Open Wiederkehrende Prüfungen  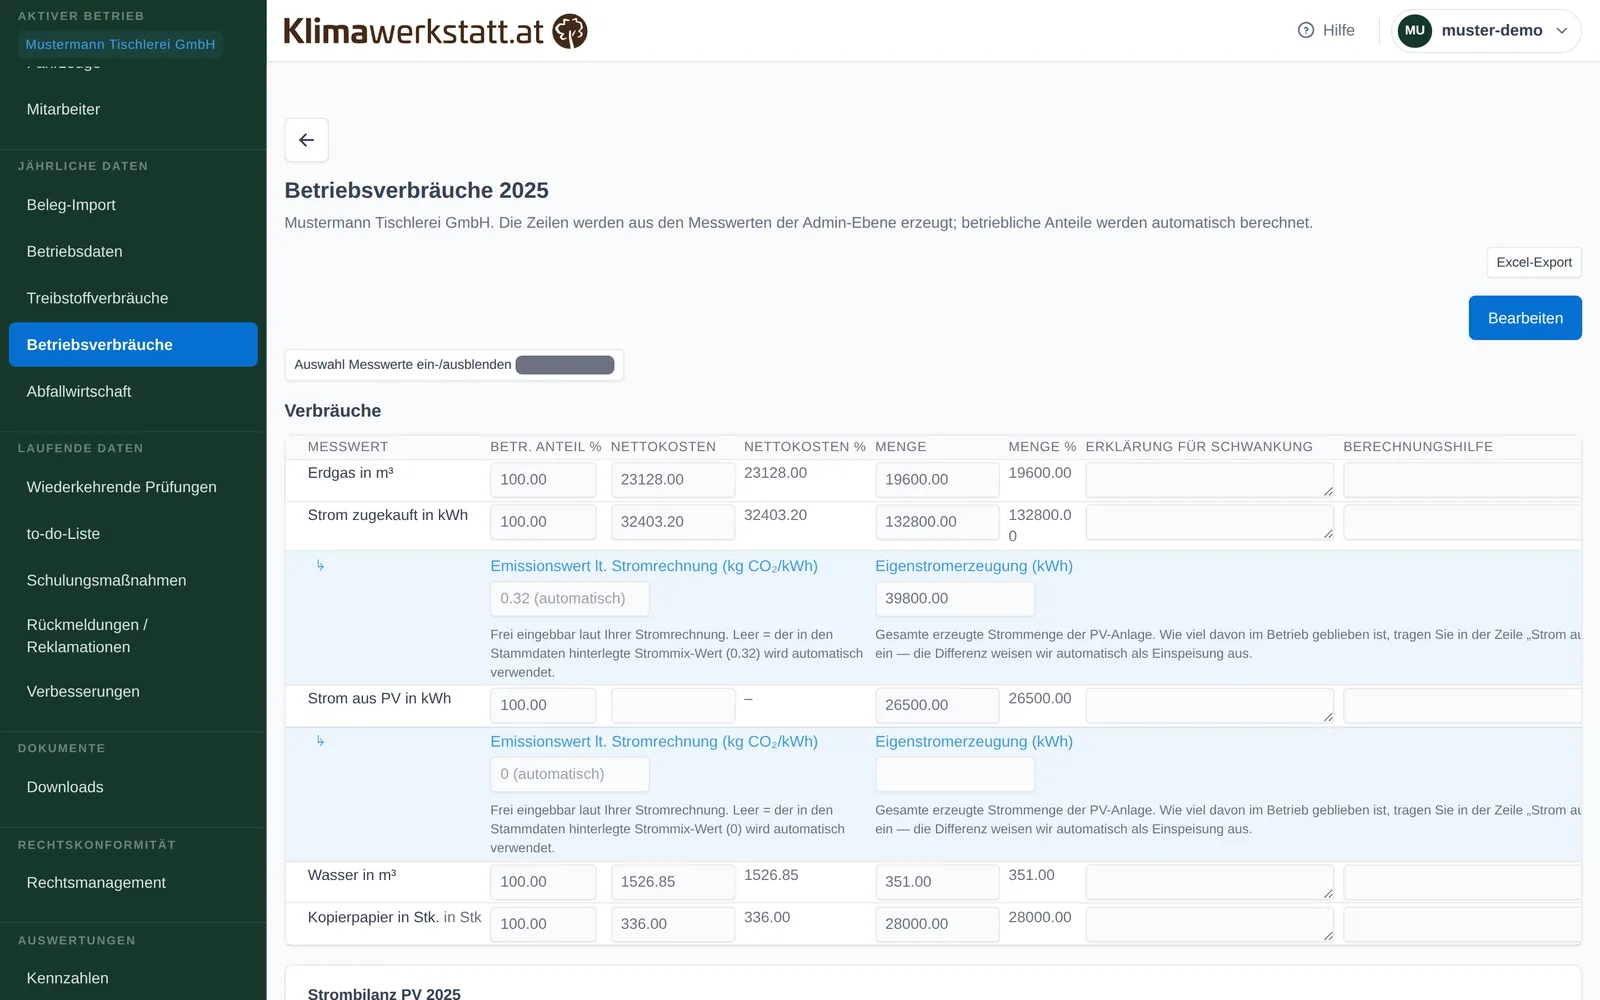[133, 487]
